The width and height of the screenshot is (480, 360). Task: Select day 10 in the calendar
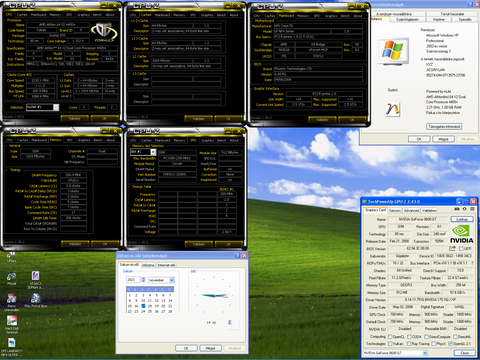point(143,300)
